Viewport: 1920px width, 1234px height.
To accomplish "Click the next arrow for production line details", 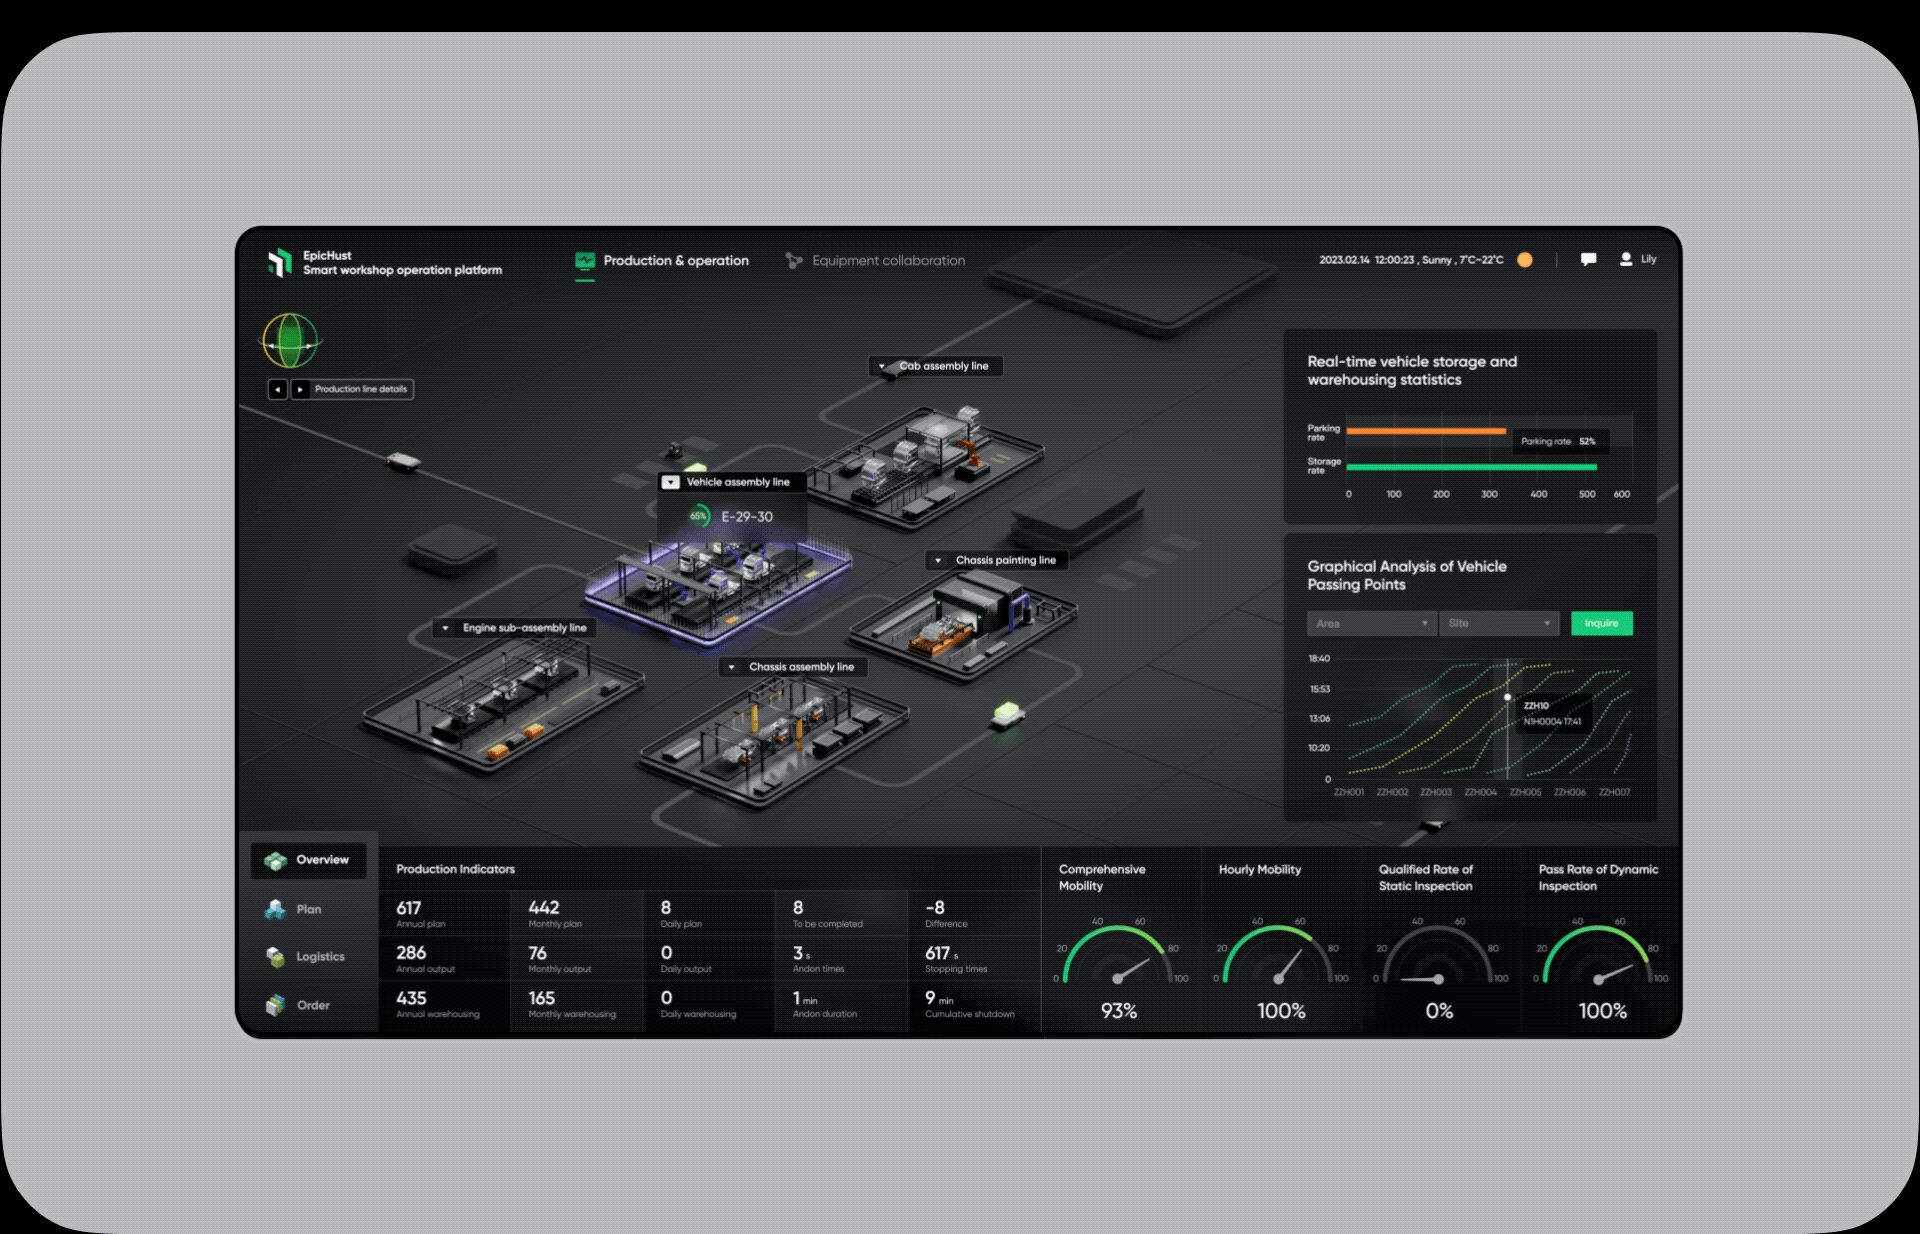I will [300, 389].
